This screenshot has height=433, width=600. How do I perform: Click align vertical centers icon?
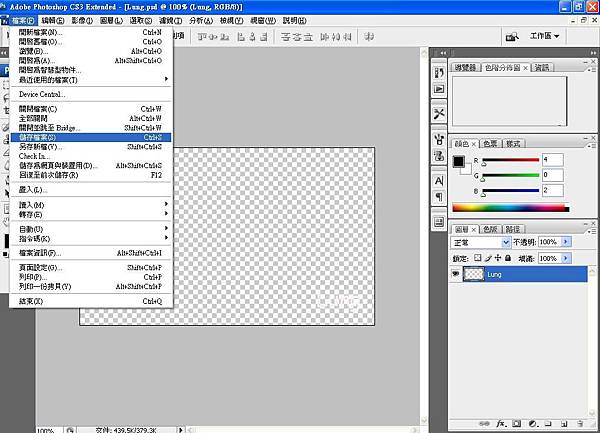click(214, 37)
